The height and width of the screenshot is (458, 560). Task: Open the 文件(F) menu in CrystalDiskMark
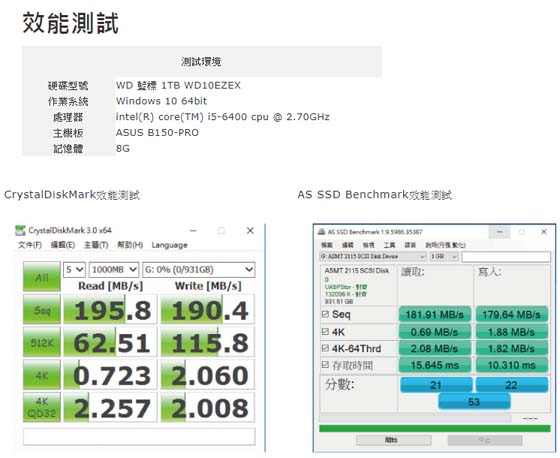30,245
